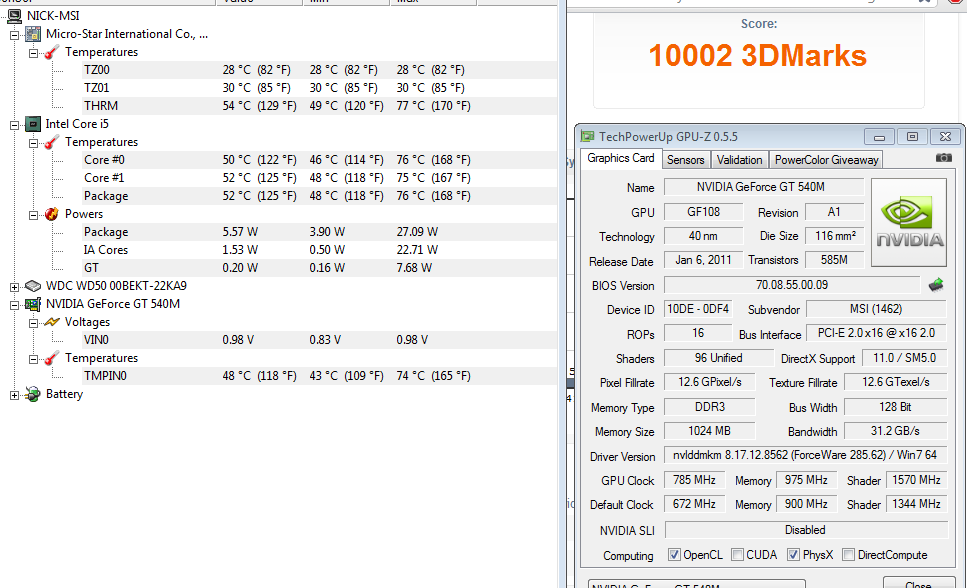This screenshot has width=967, height=588.
Task: Toggle the OpenCL checkbox
Action: (x=674, y=555)
